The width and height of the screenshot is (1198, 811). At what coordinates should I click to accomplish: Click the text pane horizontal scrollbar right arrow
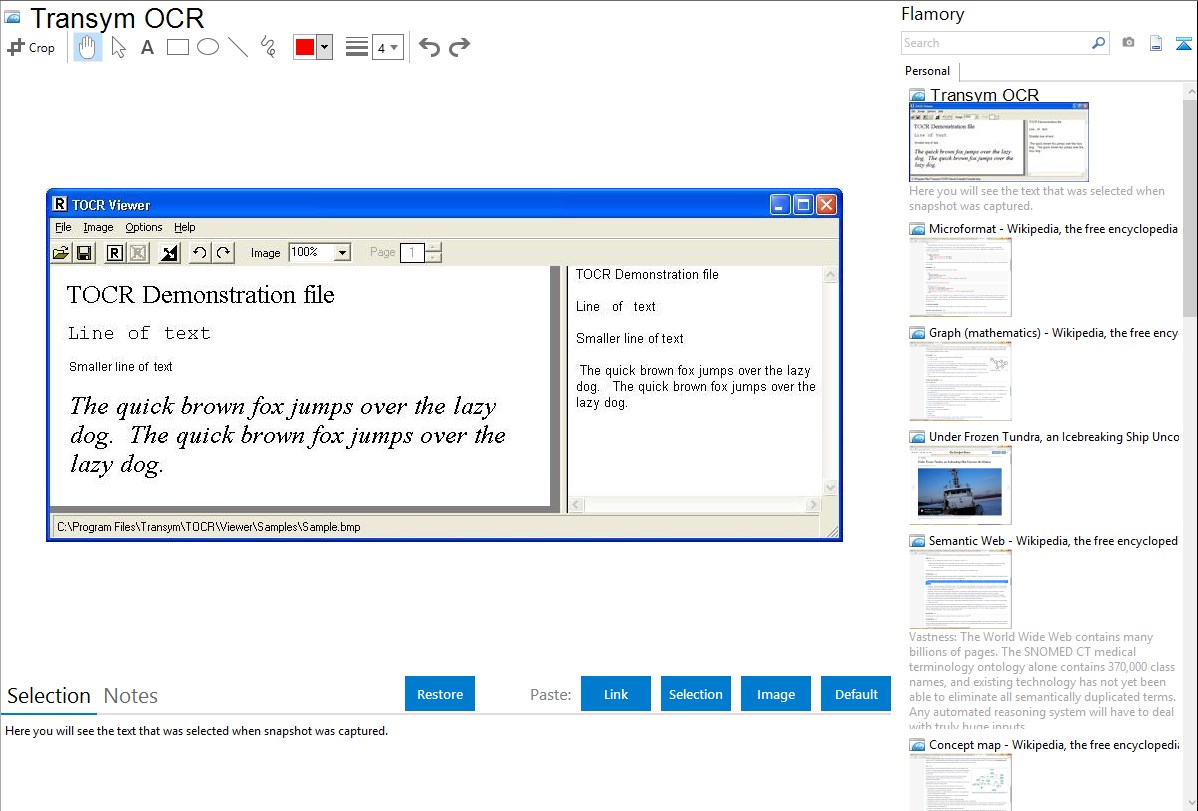pyautogui.click(x=812, y=504)
